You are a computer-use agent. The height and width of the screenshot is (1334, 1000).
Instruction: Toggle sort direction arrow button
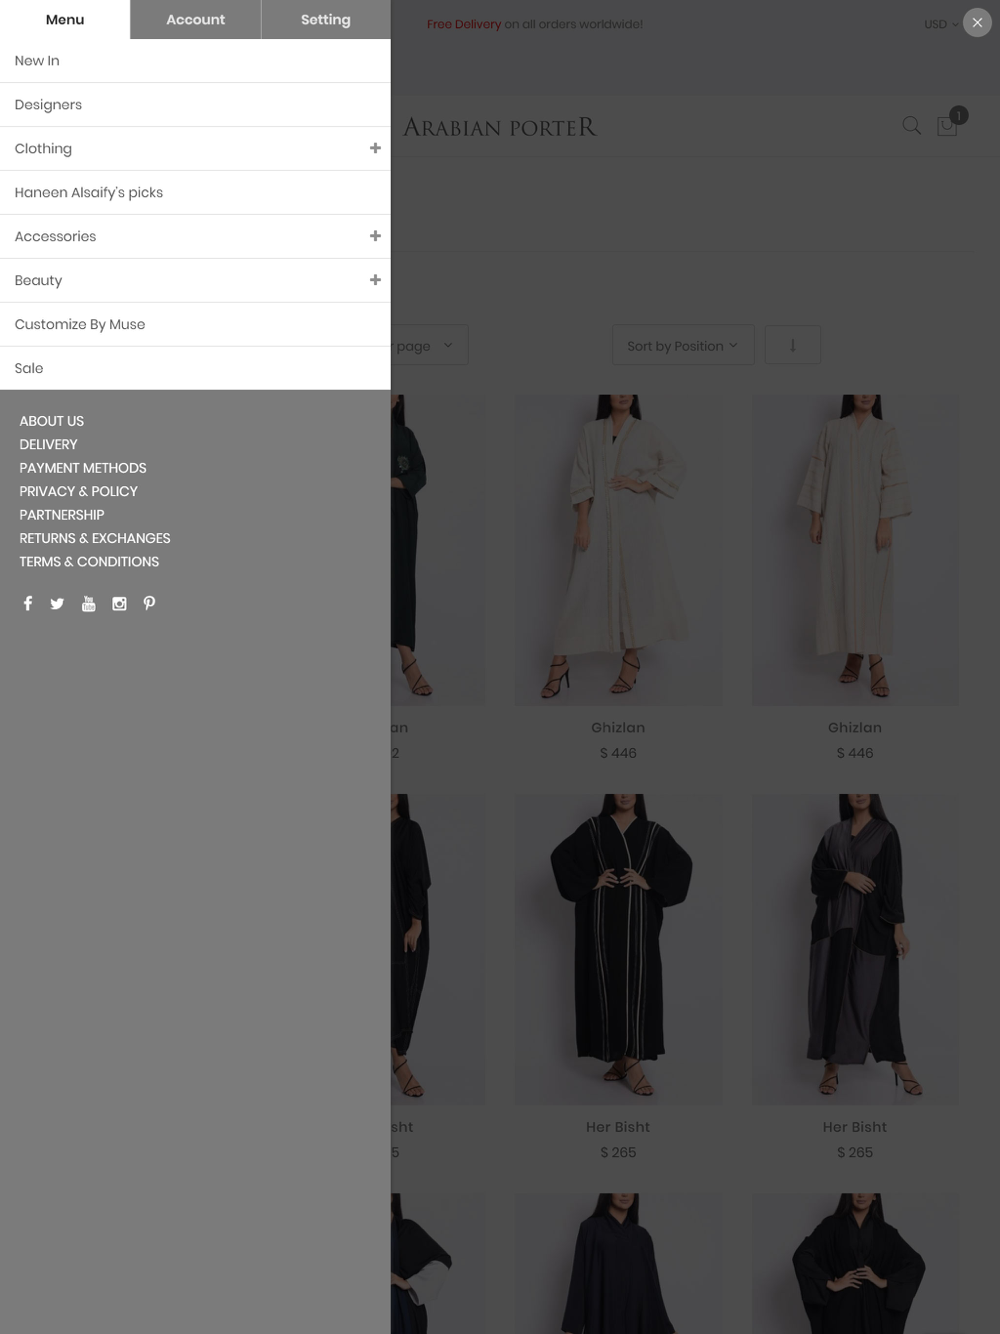(x=792, y=345)
